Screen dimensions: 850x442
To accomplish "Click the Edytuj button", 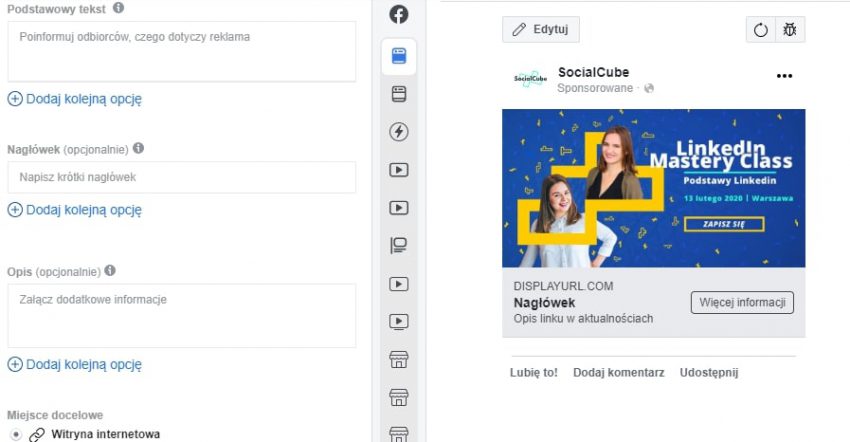I will pyautogui.click(x=540, y=30).
